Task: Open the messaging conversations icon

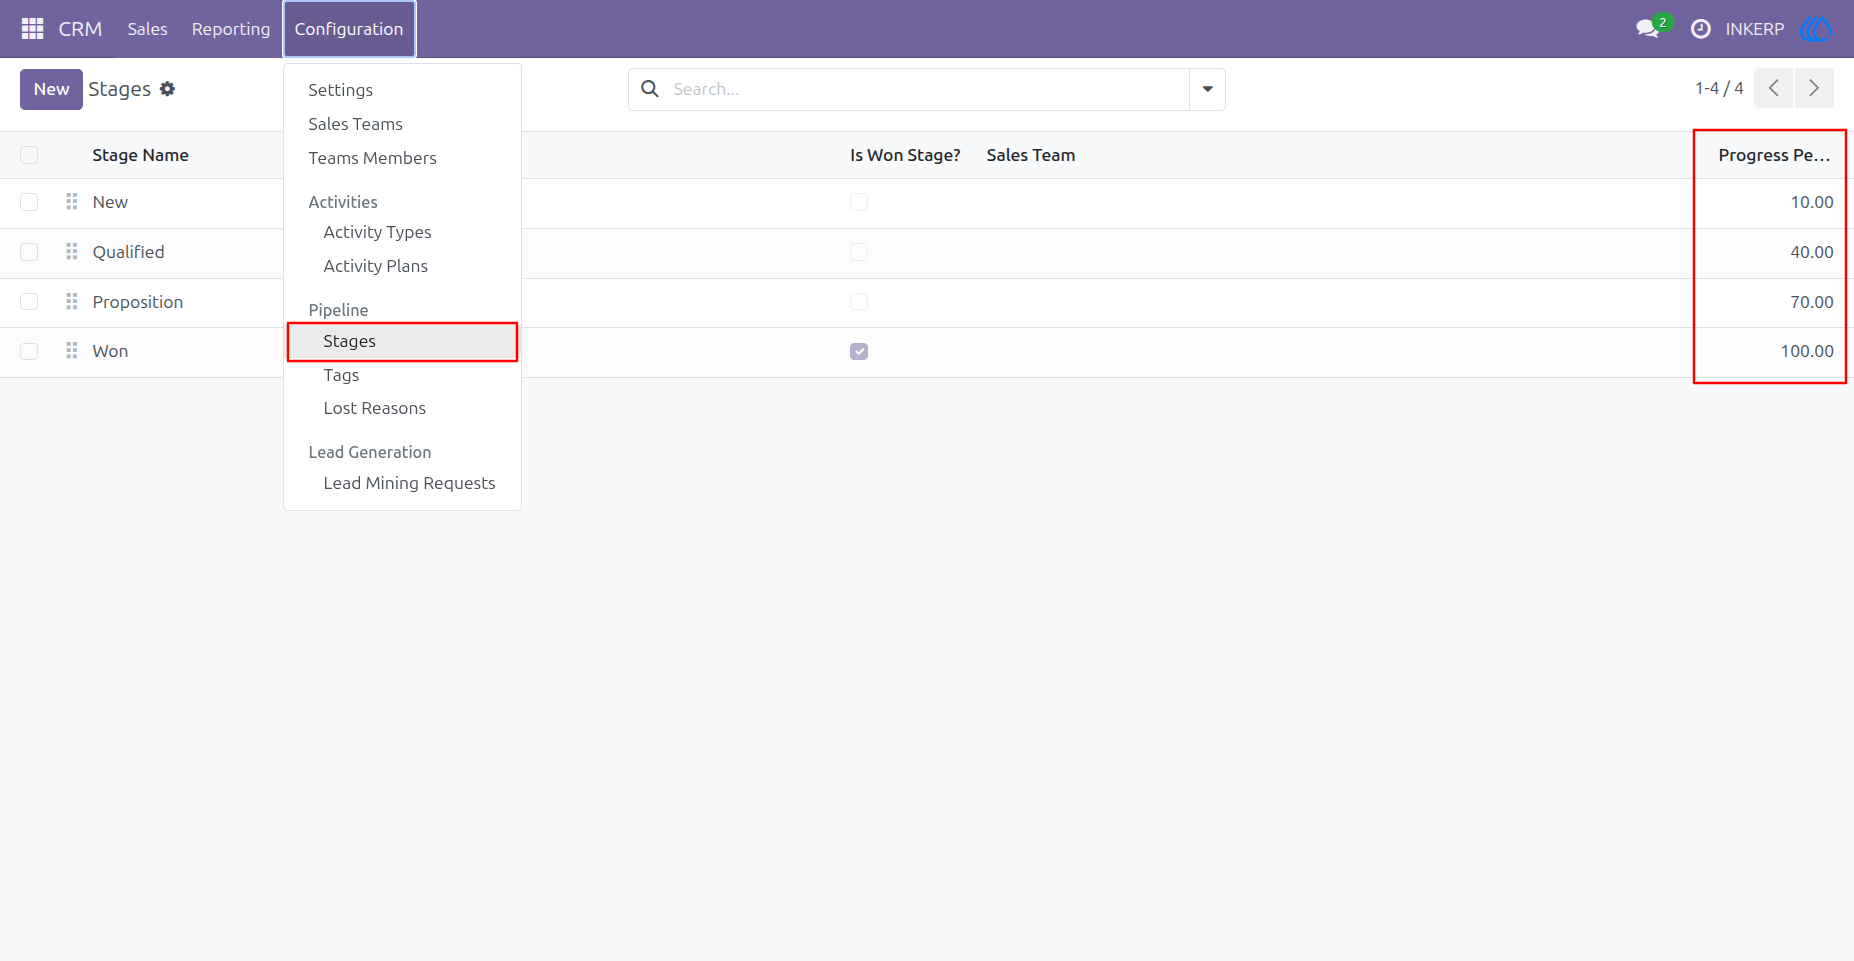Action: tap(1648, 29)
